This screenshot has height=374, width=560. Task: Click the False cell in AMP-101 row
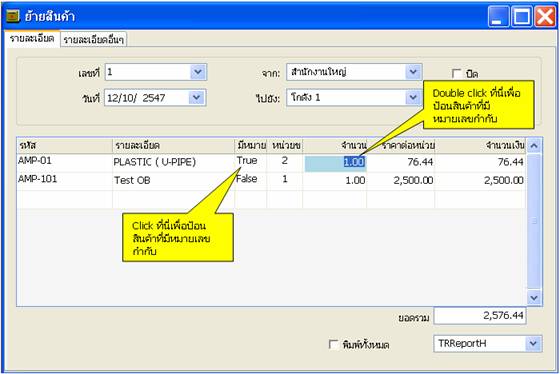tap(251, 180)
